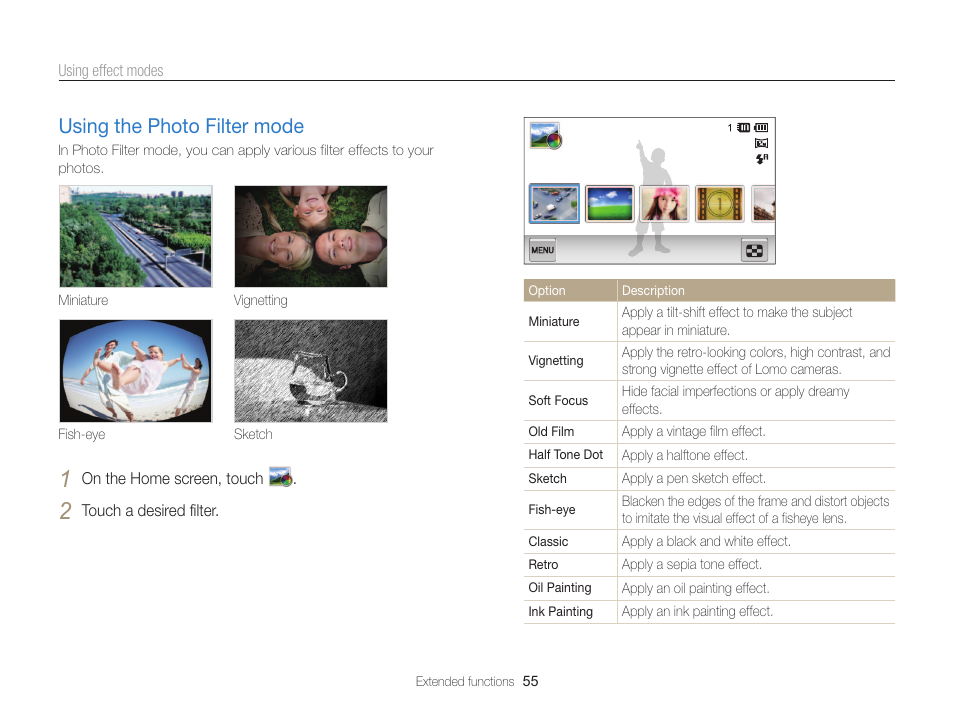Click 'Apply a sepia tone effect.' description
The image size is (954, 720).
[692, 565]
